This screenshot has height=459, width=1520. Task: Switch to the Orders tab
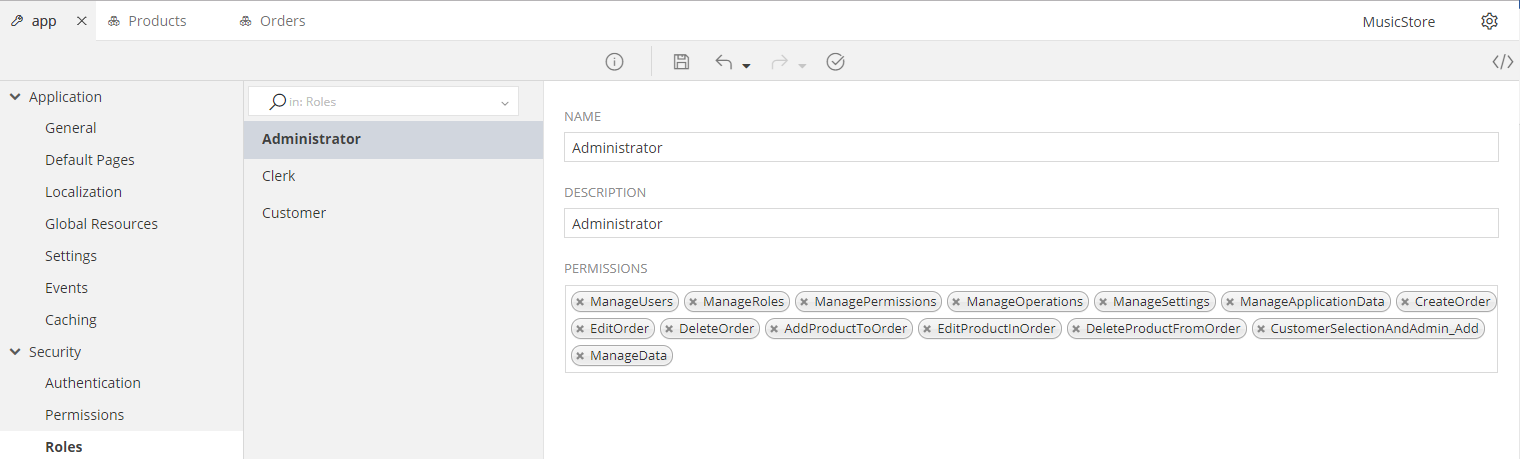pos(273,21)
